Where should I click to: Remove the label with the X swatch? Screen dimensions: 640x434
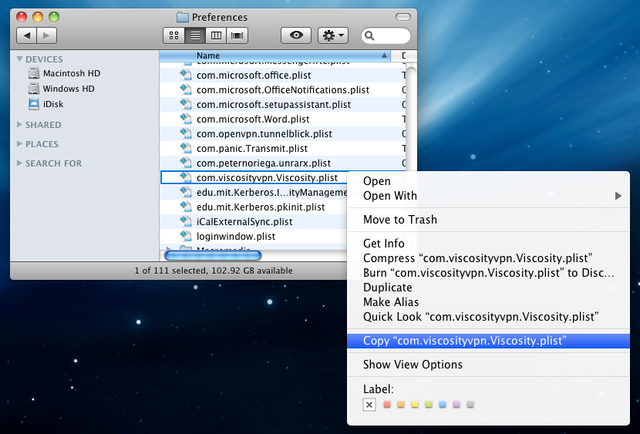369,405
